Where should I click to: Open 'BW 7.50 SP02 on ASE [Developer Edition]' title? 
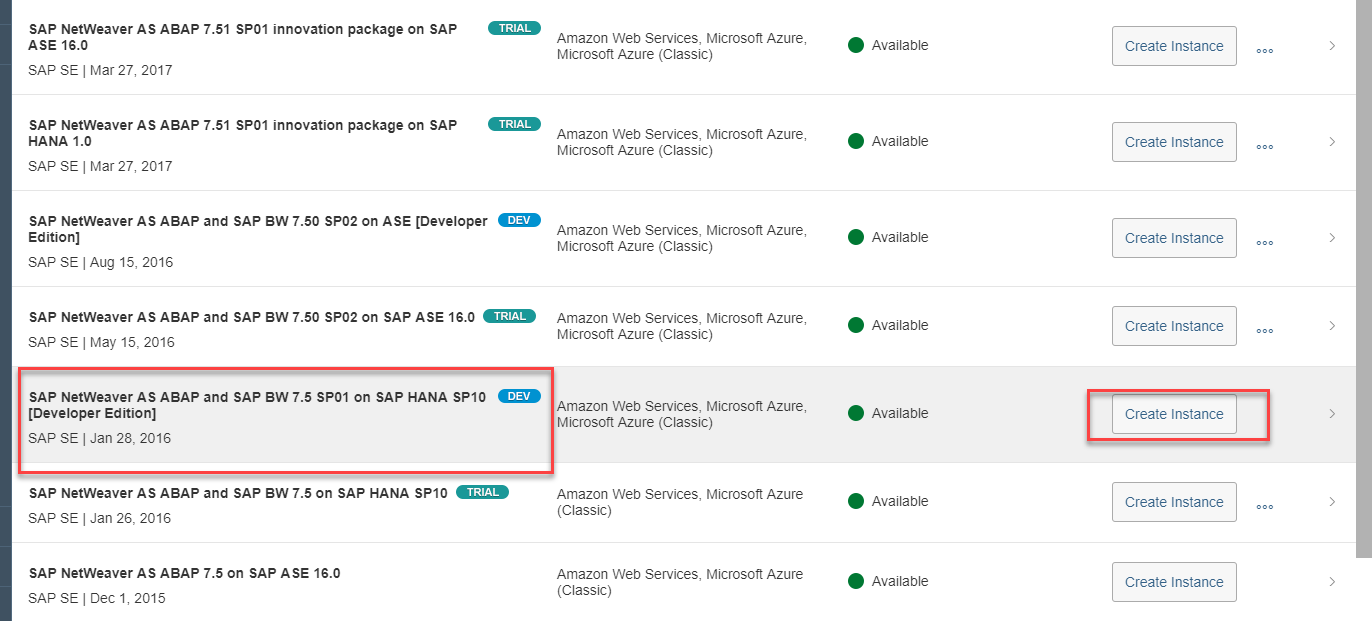click(258, 229)
